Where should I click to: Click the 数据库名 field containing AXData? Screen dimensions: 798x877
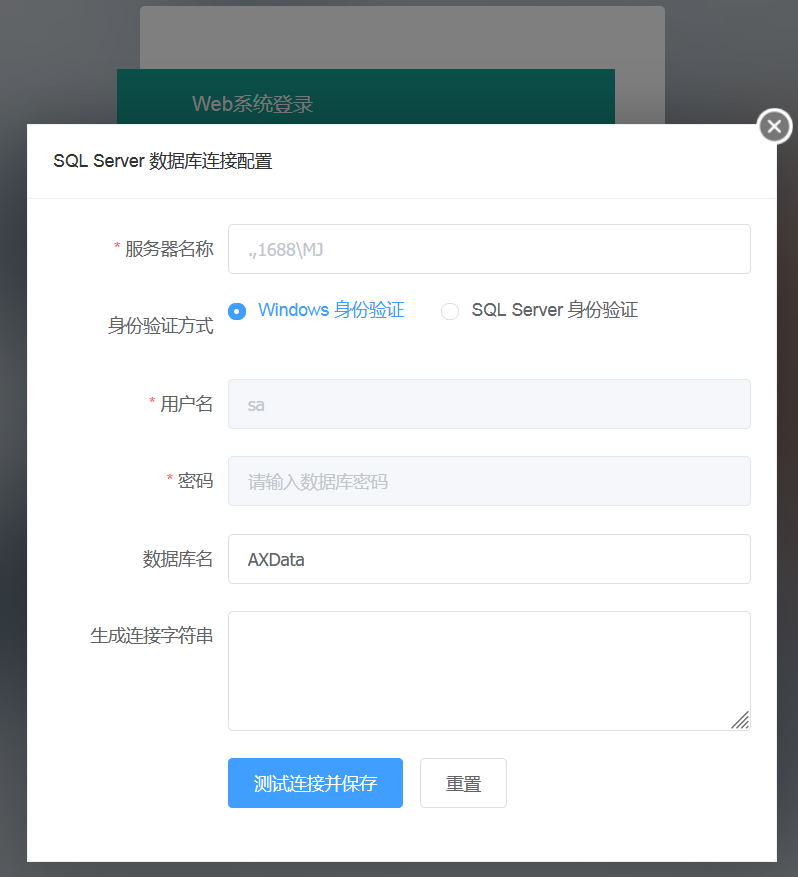[x=489, y=559]
